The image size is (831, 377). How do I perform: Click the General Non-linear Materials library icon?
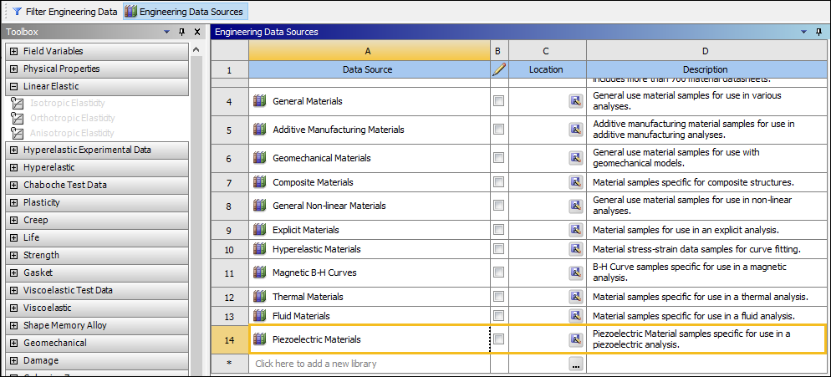pos(259,205)
